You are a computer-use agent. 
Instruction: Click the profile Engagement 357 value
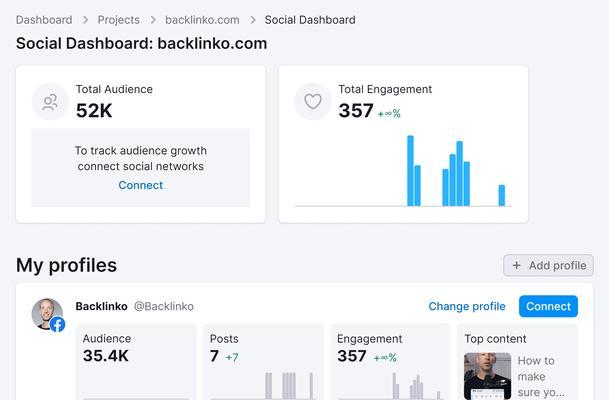[x=352, y=356]
